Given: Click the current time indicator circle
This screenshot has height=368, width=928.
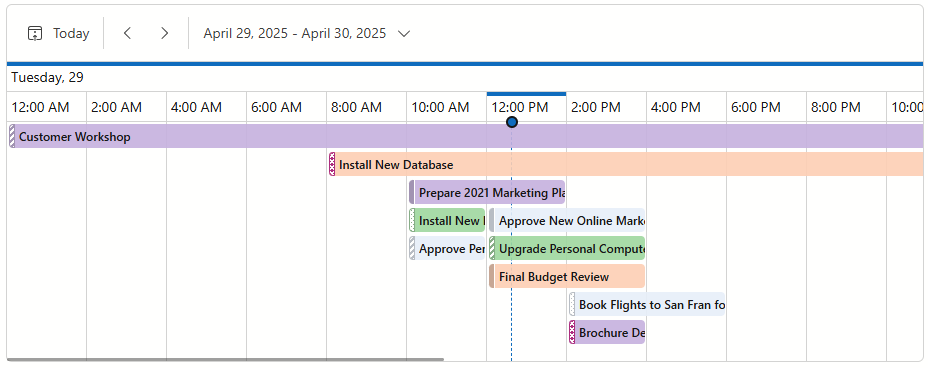Looking at the screenshot, I should [x=512, y=122].
